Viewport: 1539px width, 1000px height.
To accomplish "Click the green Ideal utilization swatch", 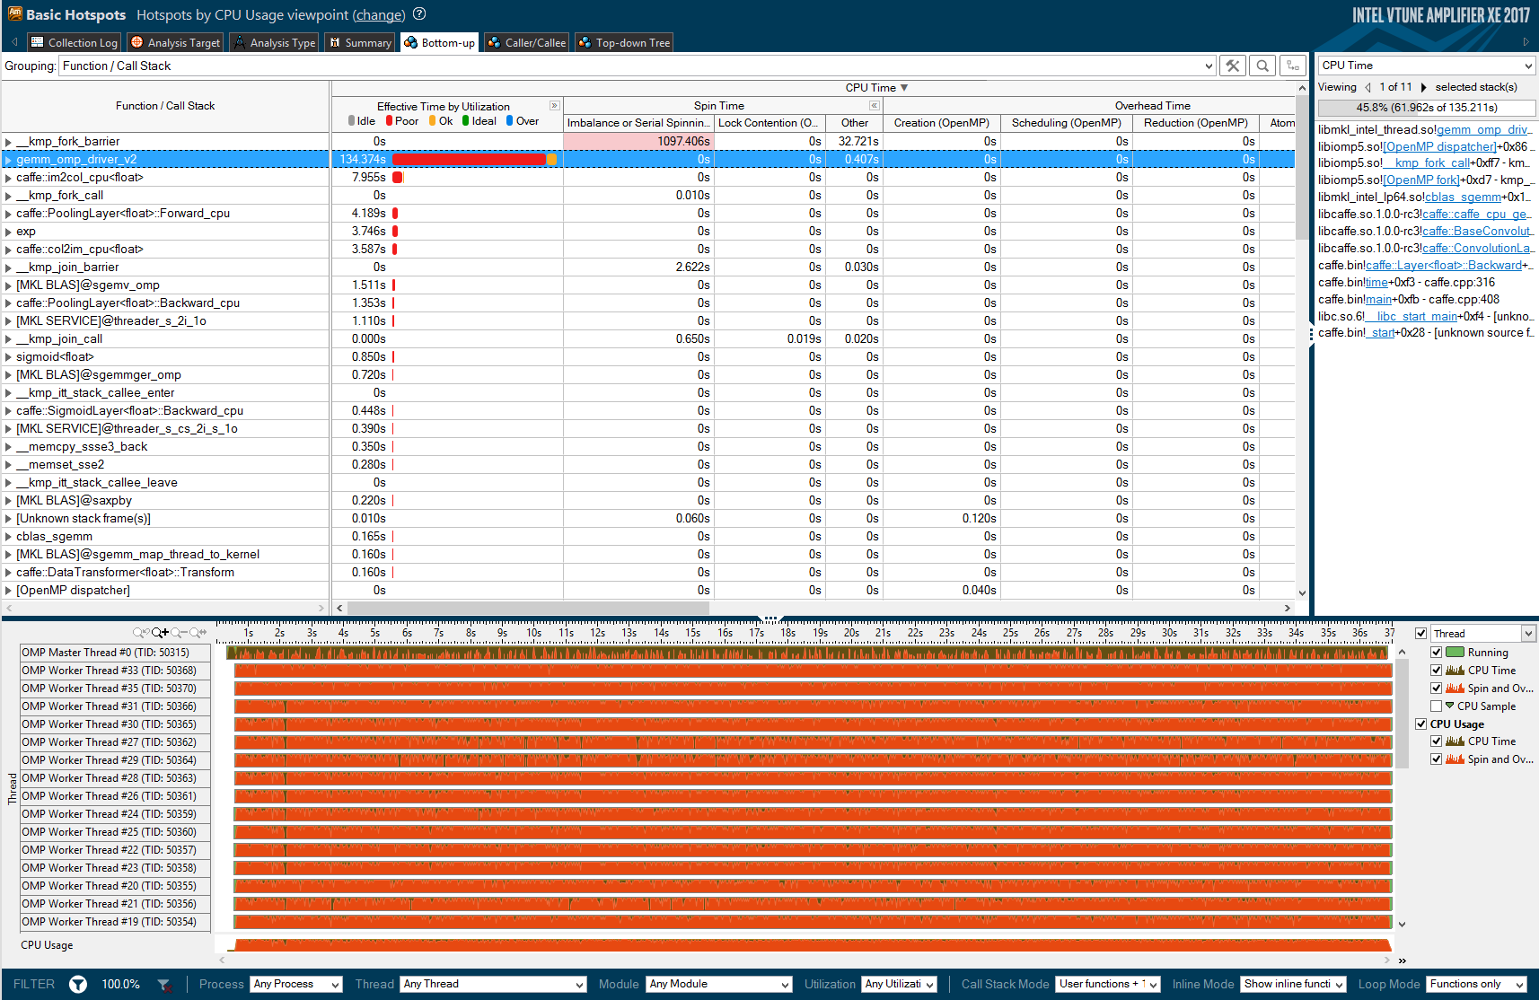I will click(x=466, y=121).
